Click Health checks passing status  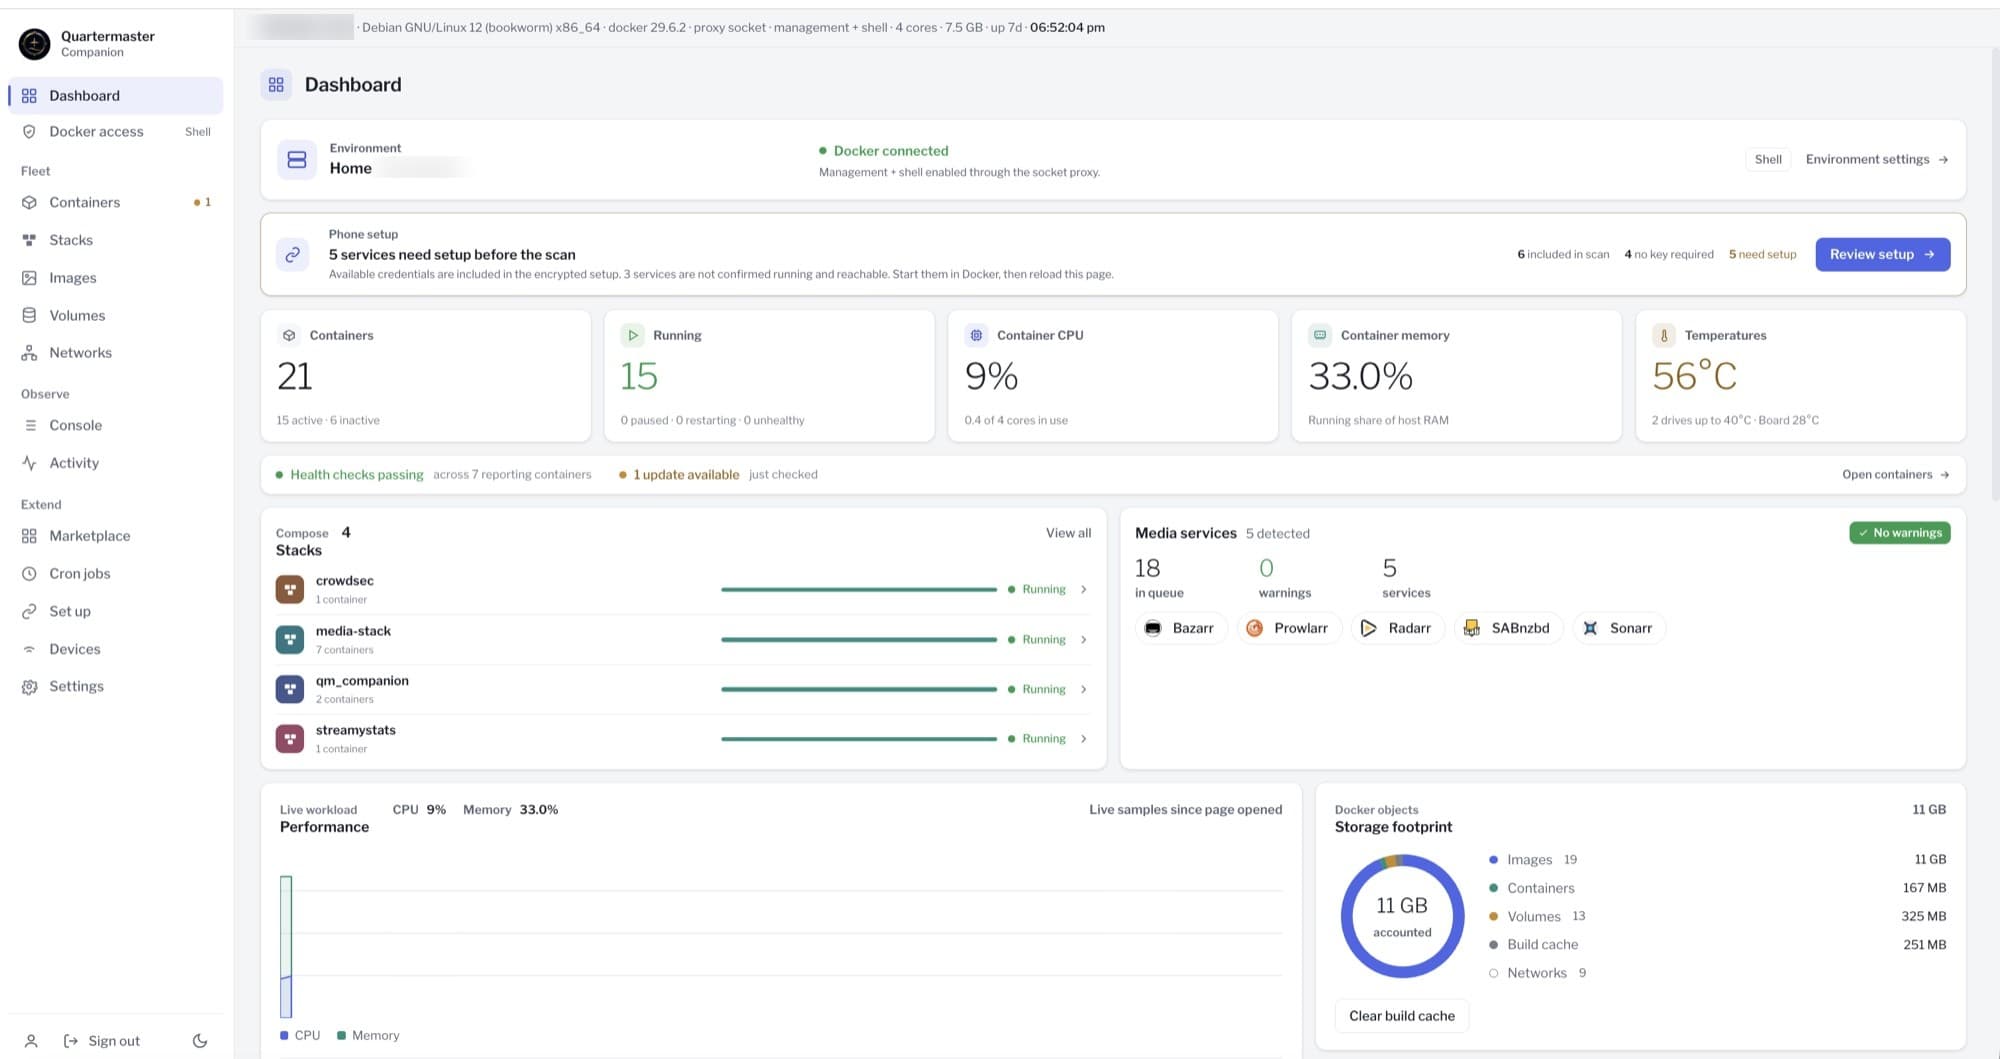click(x=350, y=475)
